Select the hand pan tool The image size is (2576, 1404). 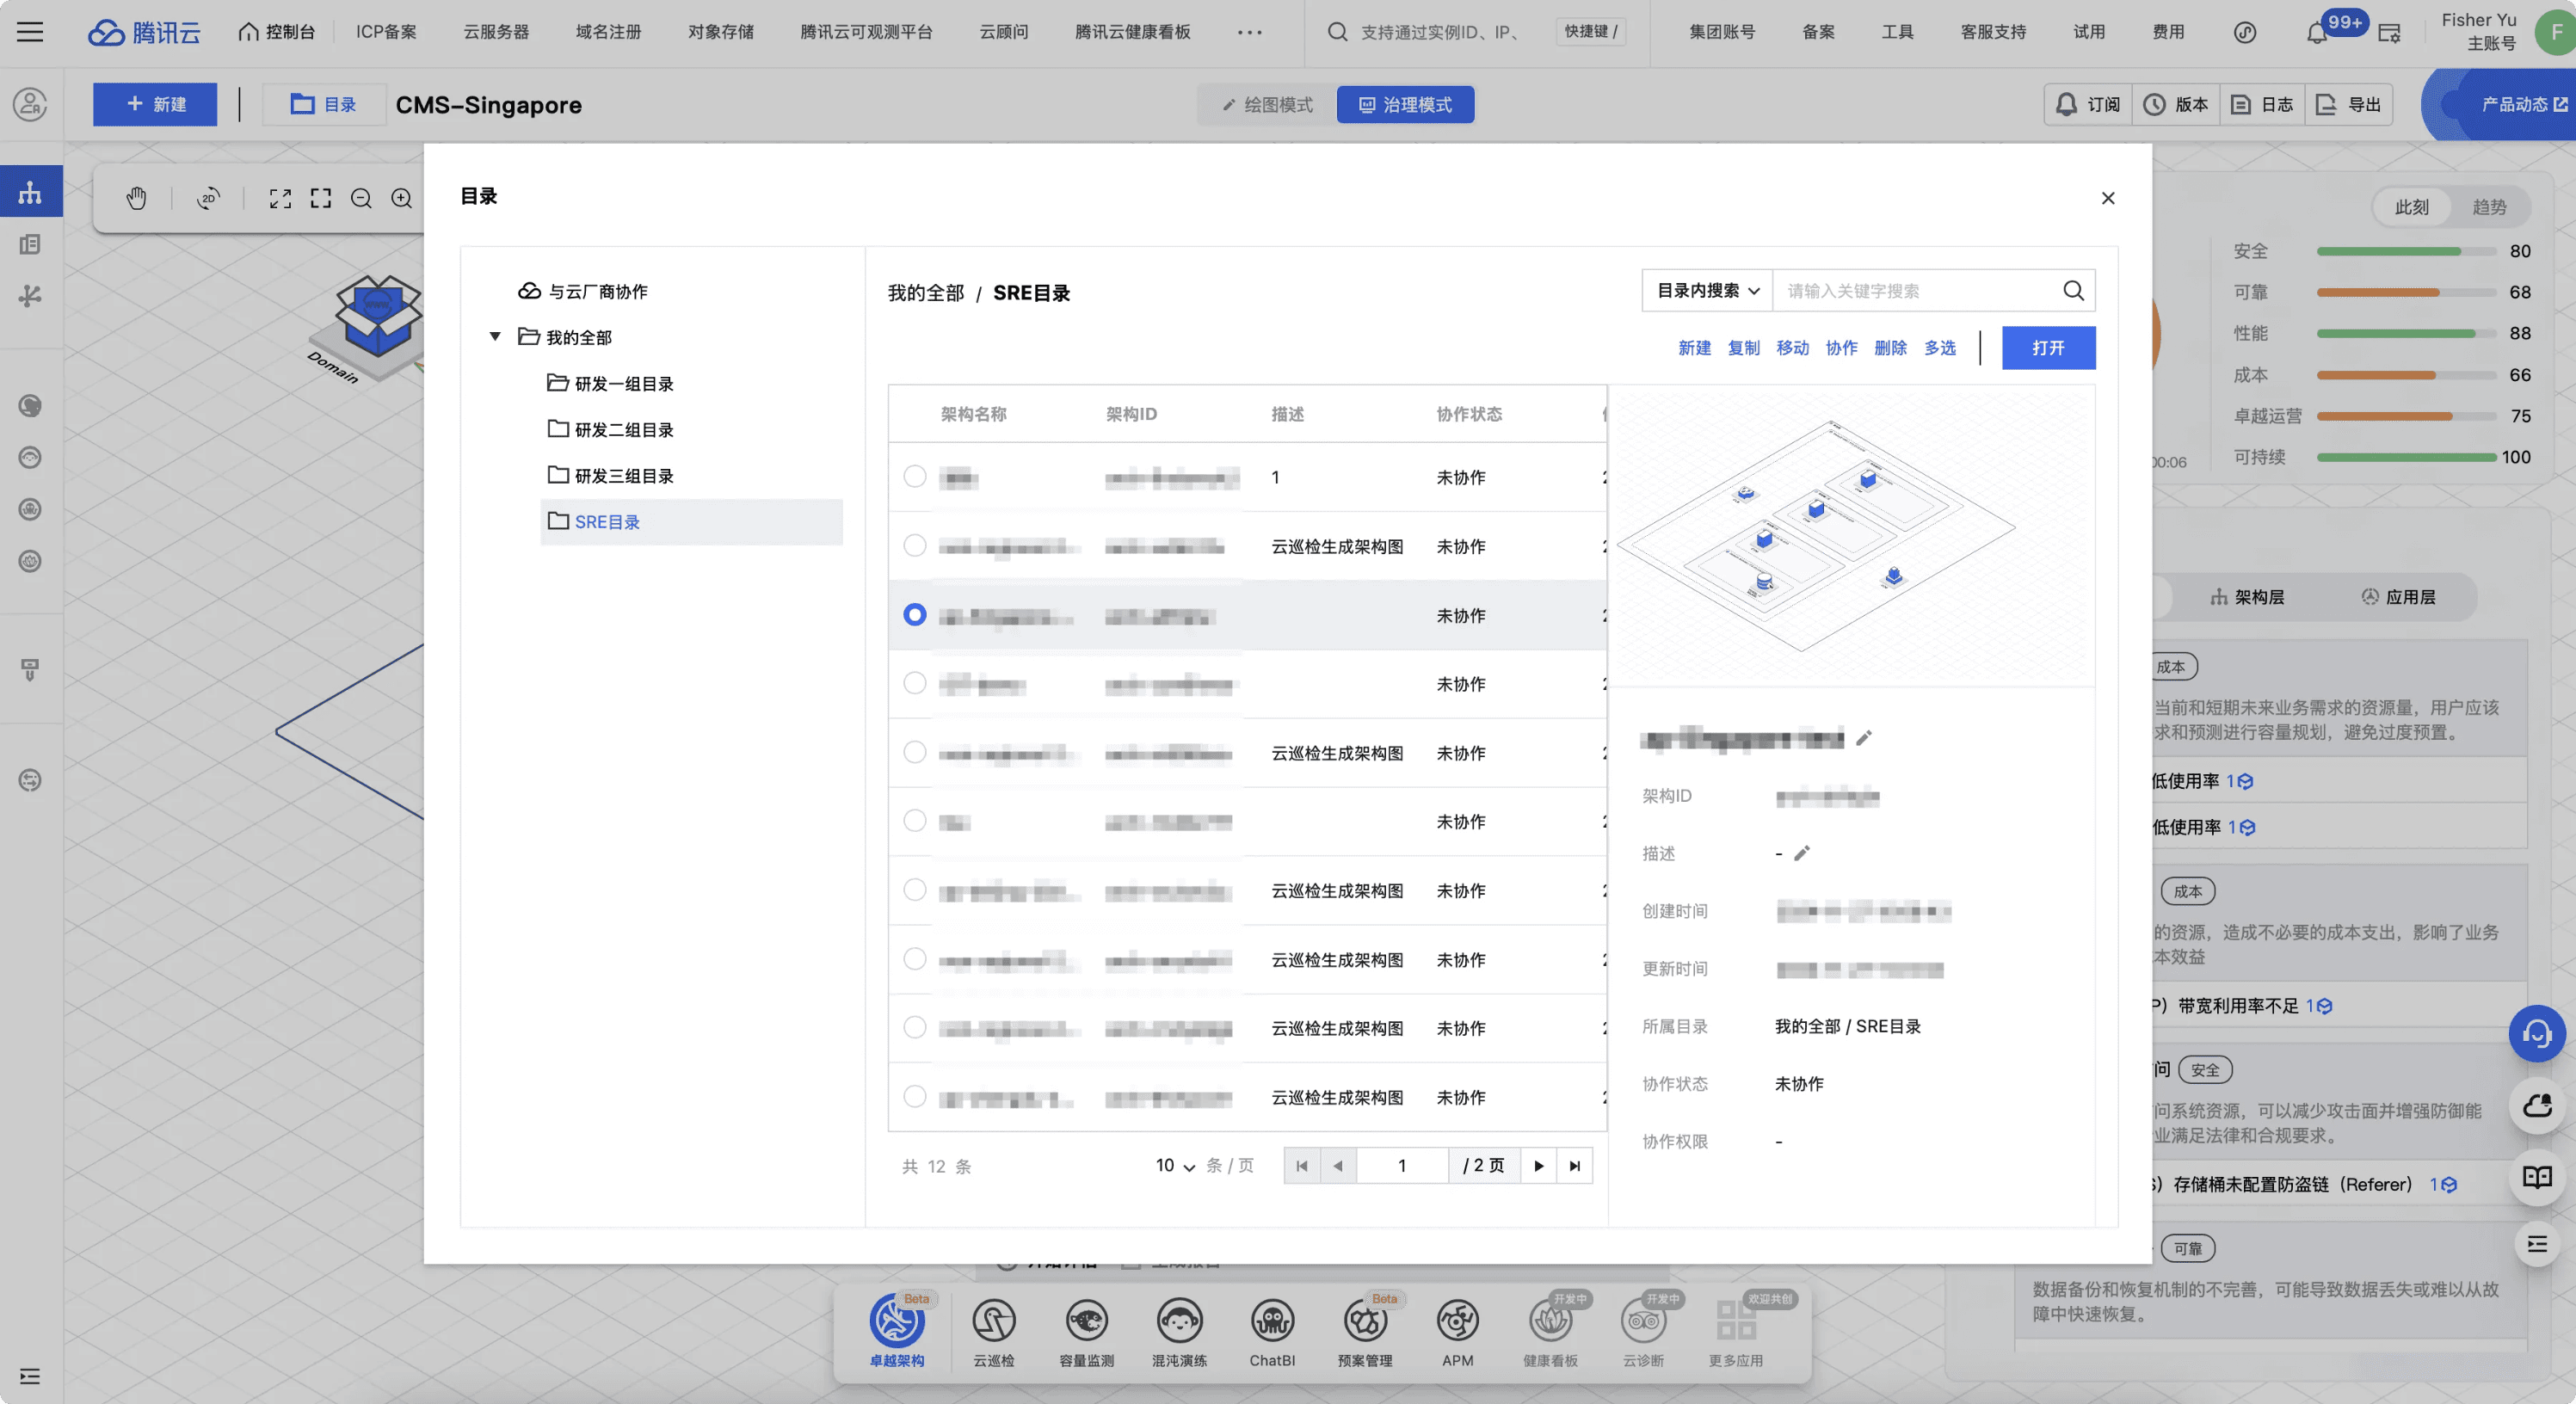tap(137, 198)
